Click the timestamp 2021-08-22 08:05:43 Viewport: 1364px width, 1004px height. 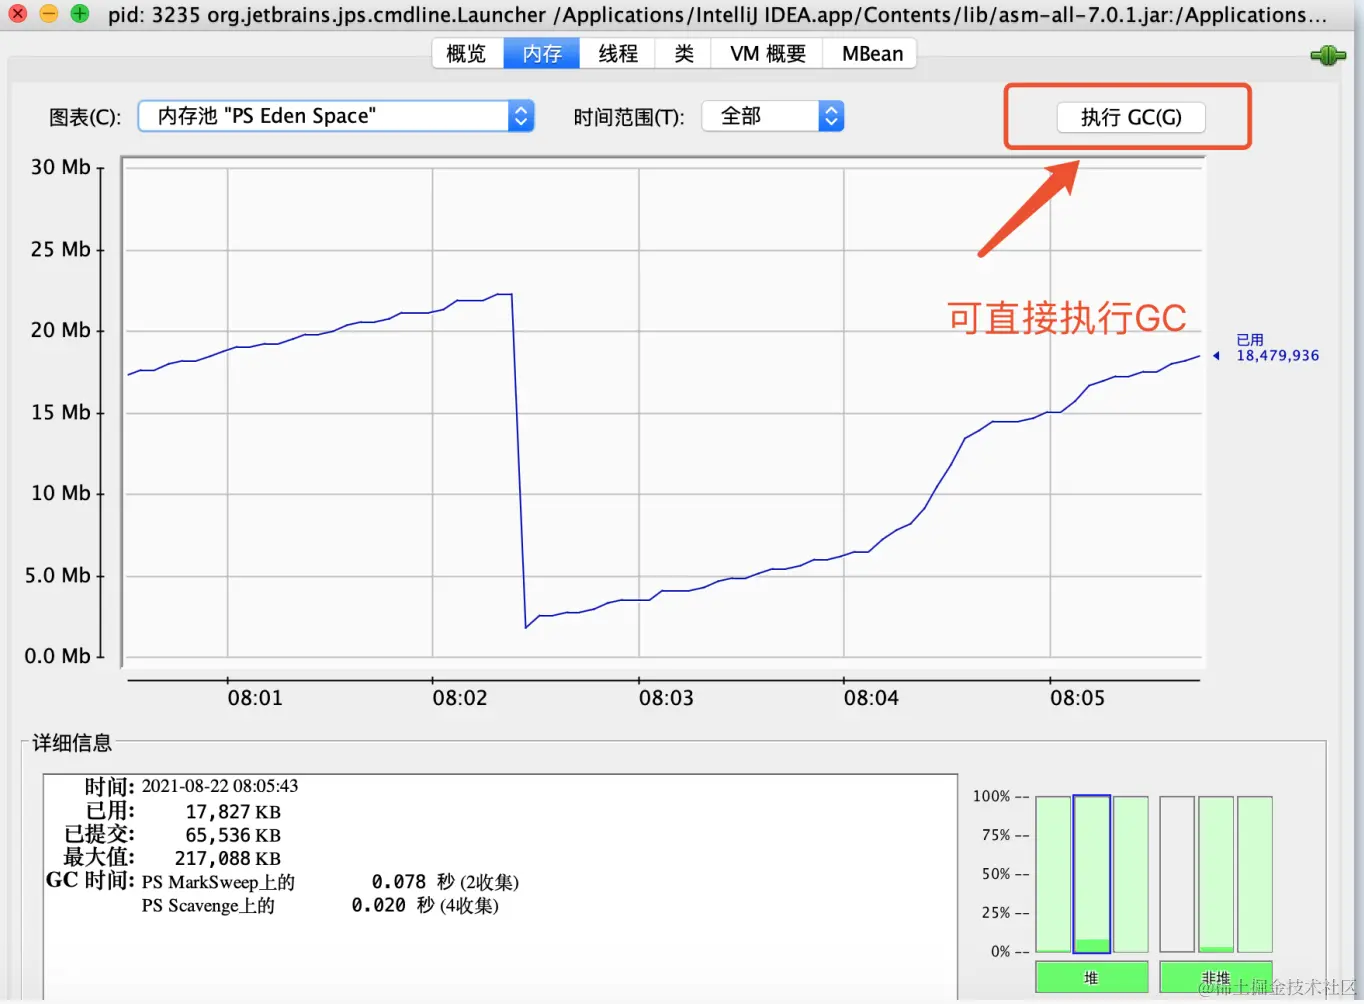[x=220, y=786]
